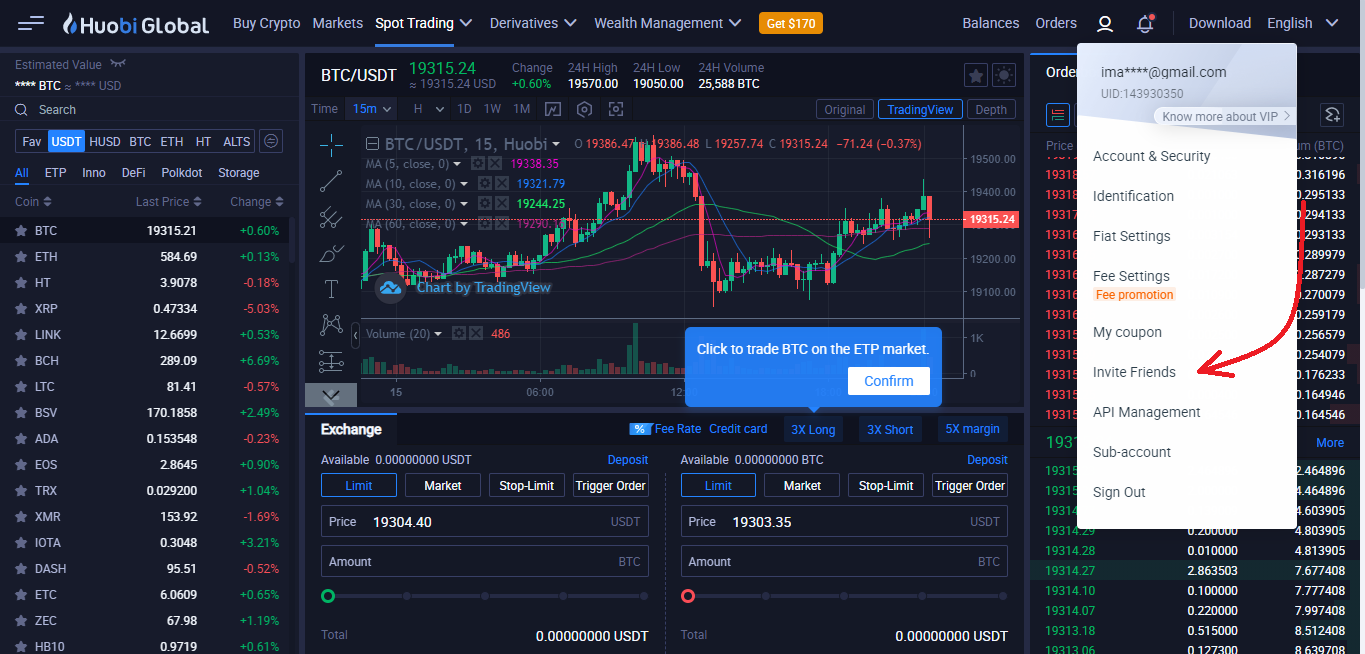This screenshot has width=1365, height=654.
Task: Sort coin list by Change
Action: point(256,202)
